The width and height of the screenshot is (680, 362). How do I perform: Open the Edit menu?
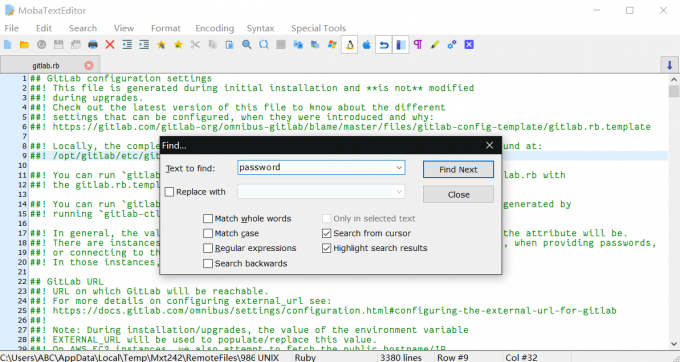click(x=44, y=28)
